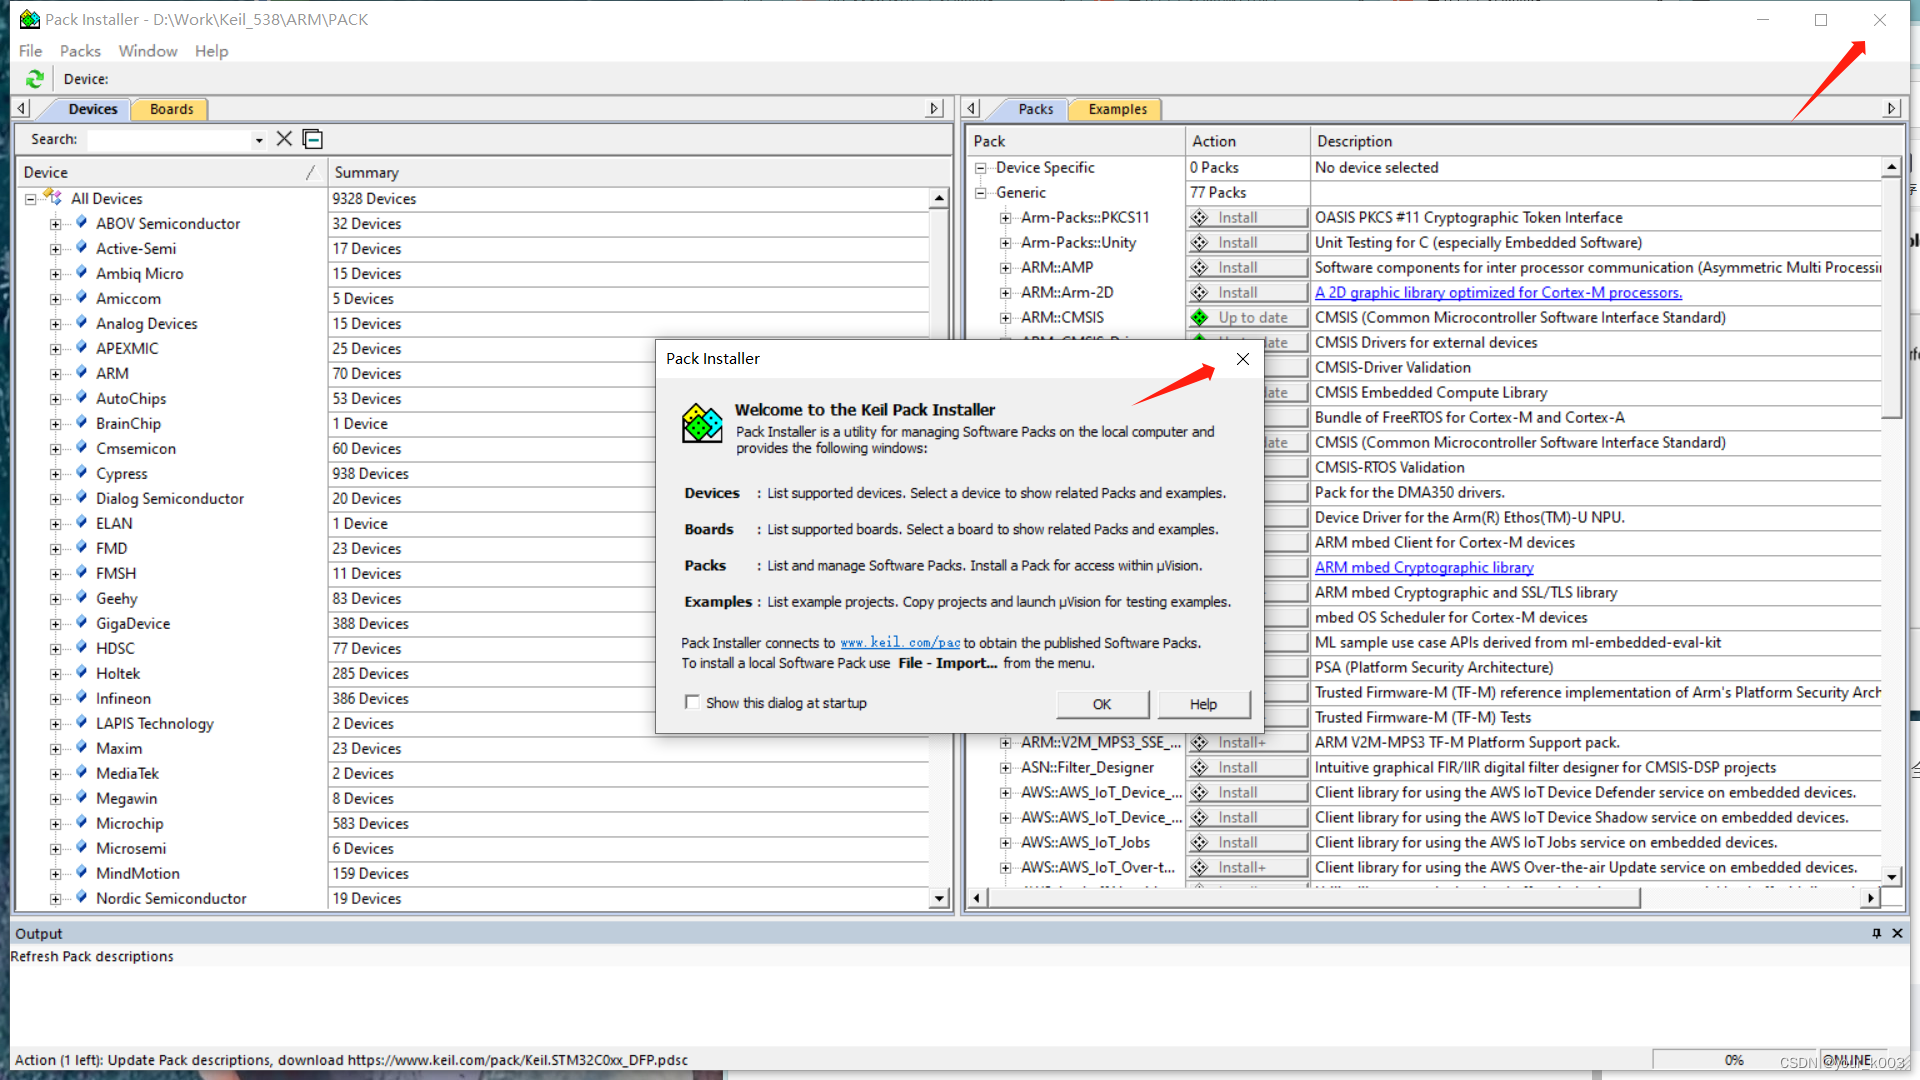The height and width of the screenshot is (1080, 1920).
Task: Clear the device search with the X icon
Action: pos(284,139)
